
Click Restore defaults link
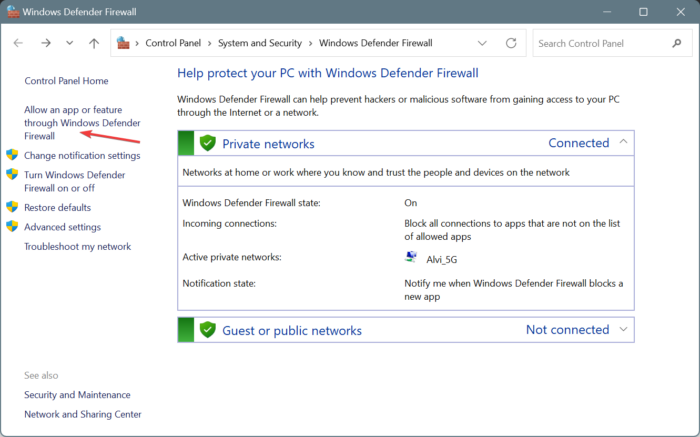[x=57, y=208]
